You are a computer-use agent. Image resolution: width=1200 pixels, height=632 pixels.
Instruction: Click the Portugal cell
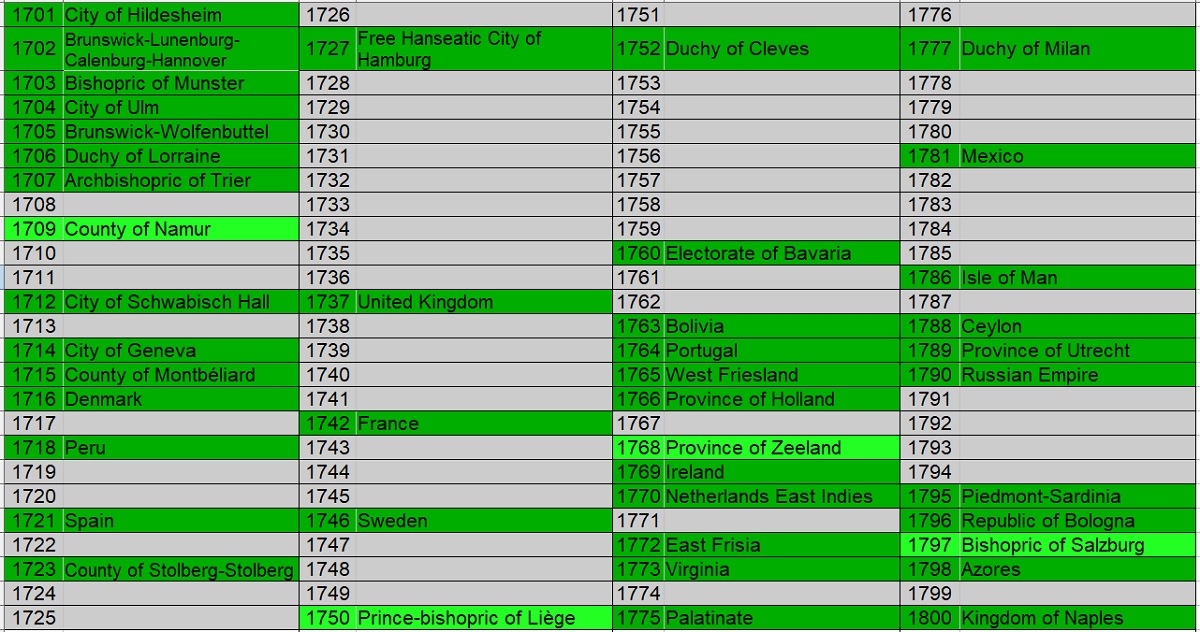(781, 350)
